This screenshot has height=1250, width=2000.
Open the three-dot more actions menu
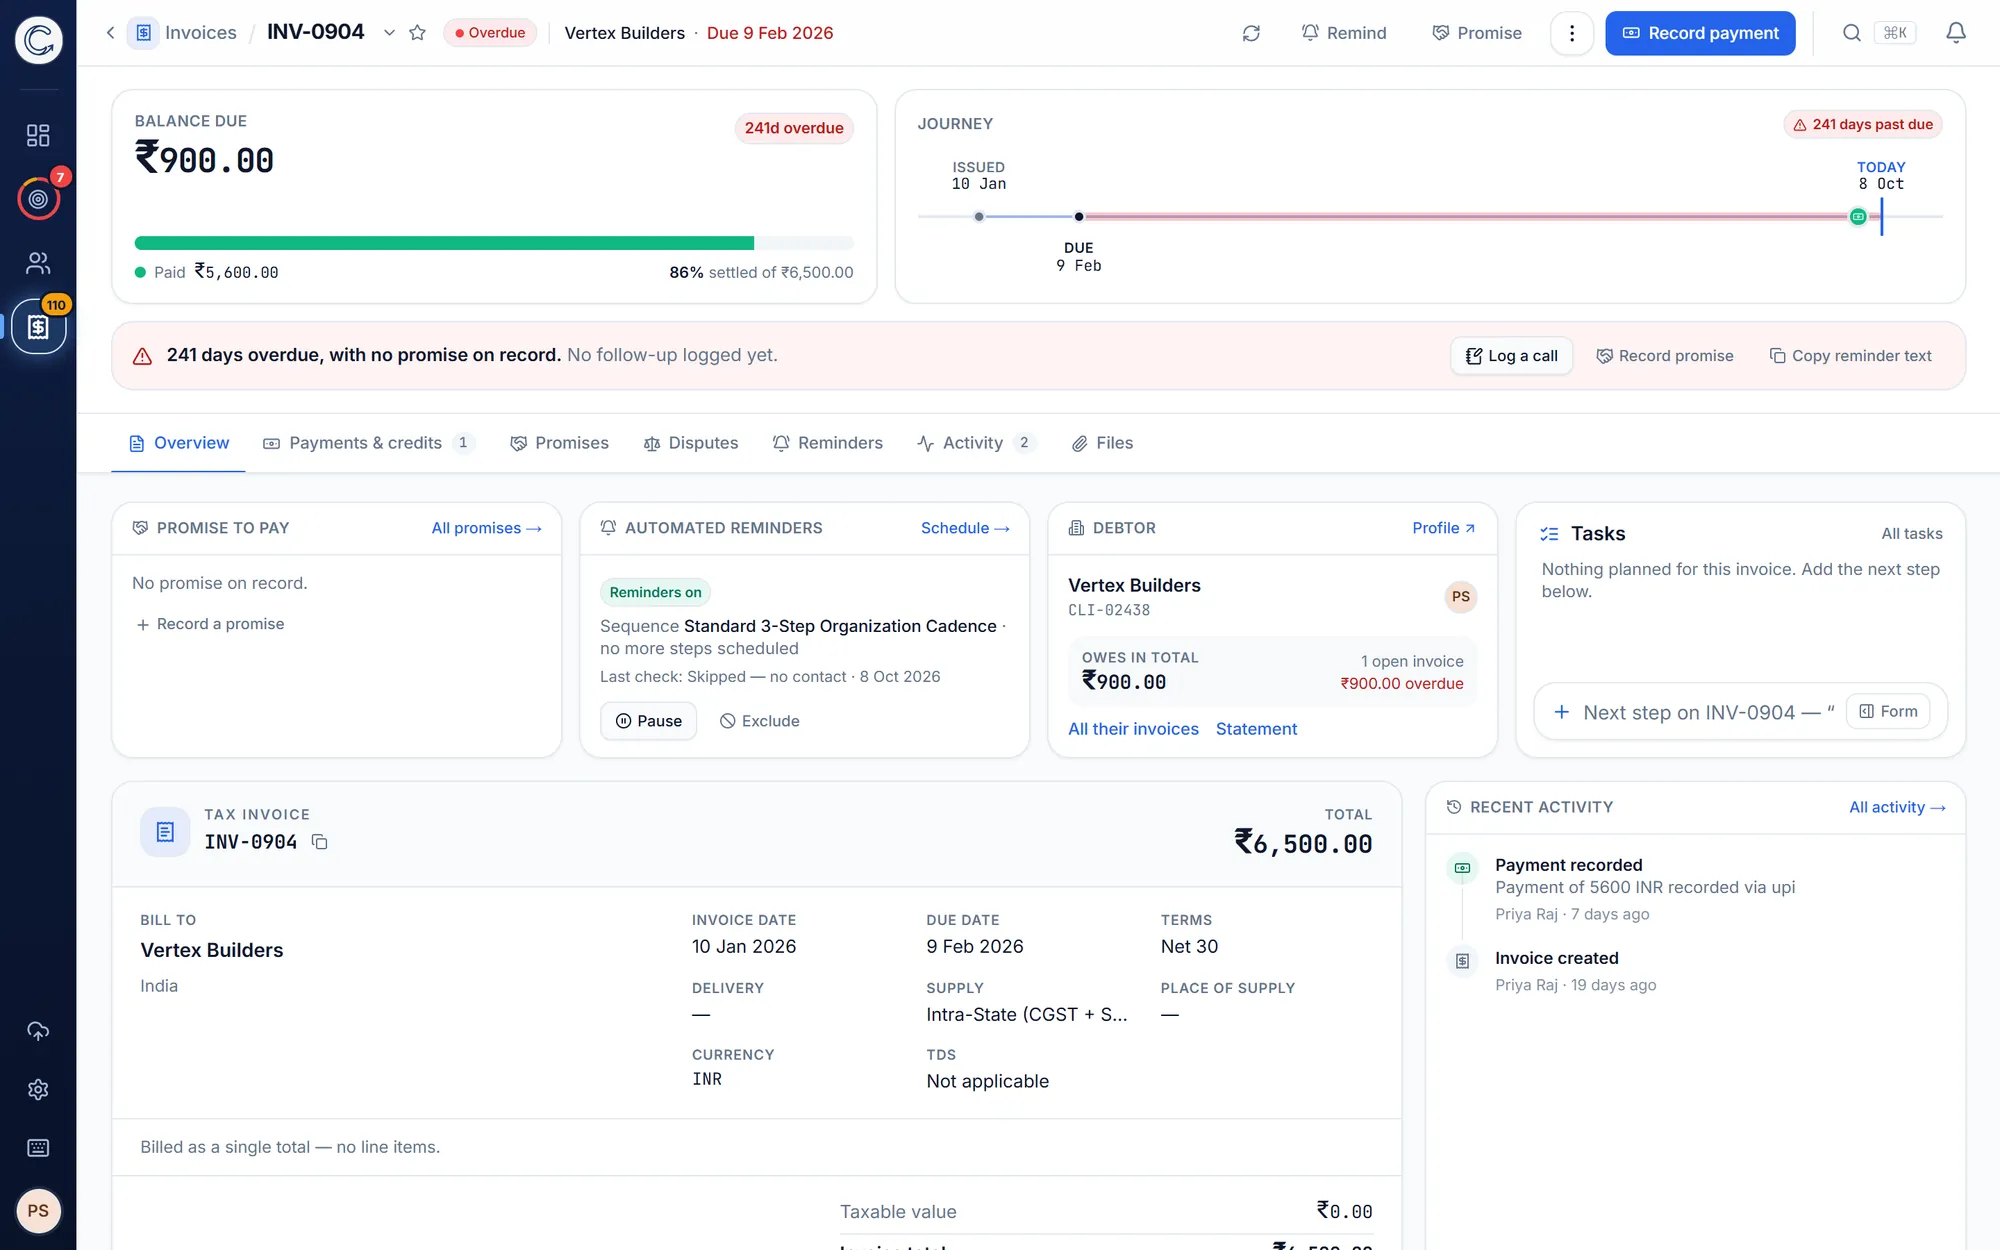pyautogui.click(x=1572, y=33)
